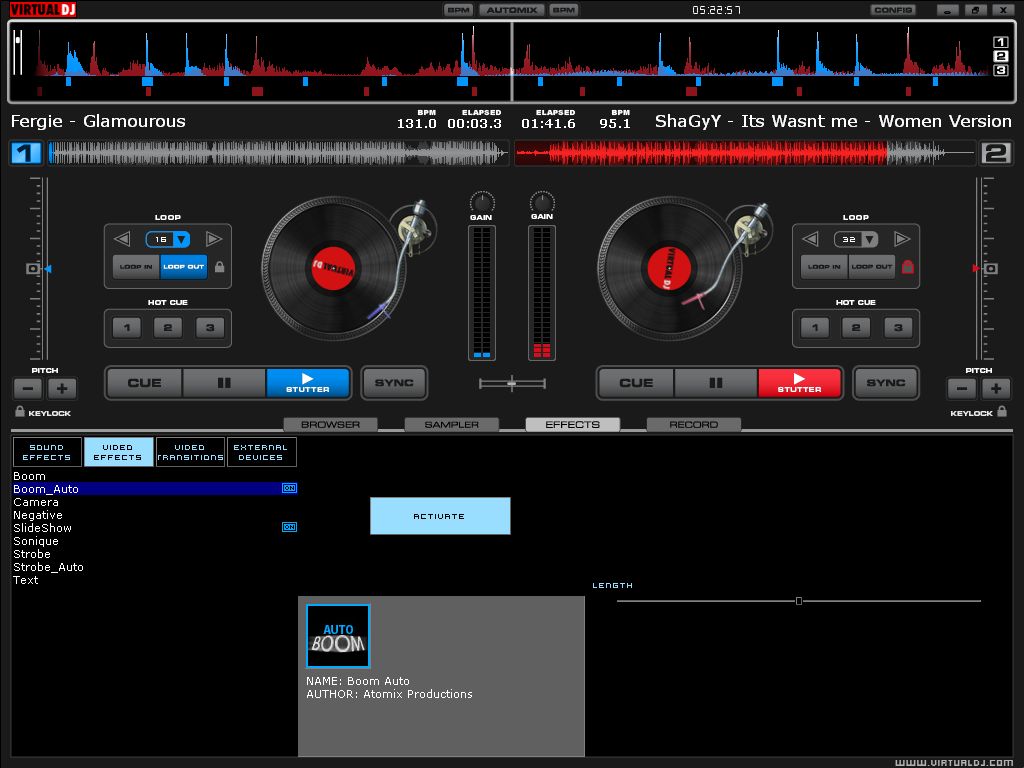Sync the right deck

tap(886, 383)
